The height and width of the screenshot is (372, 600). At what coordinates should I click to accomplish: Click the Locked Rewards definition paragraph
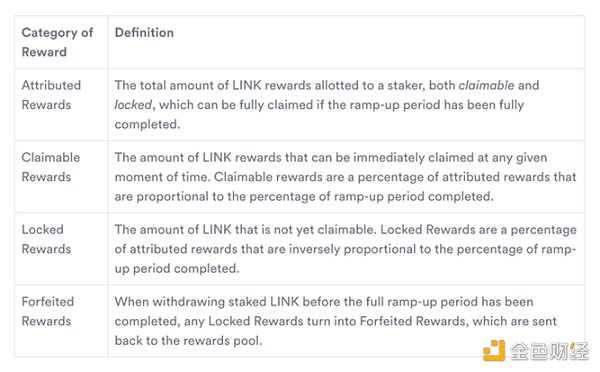(346, 249)
